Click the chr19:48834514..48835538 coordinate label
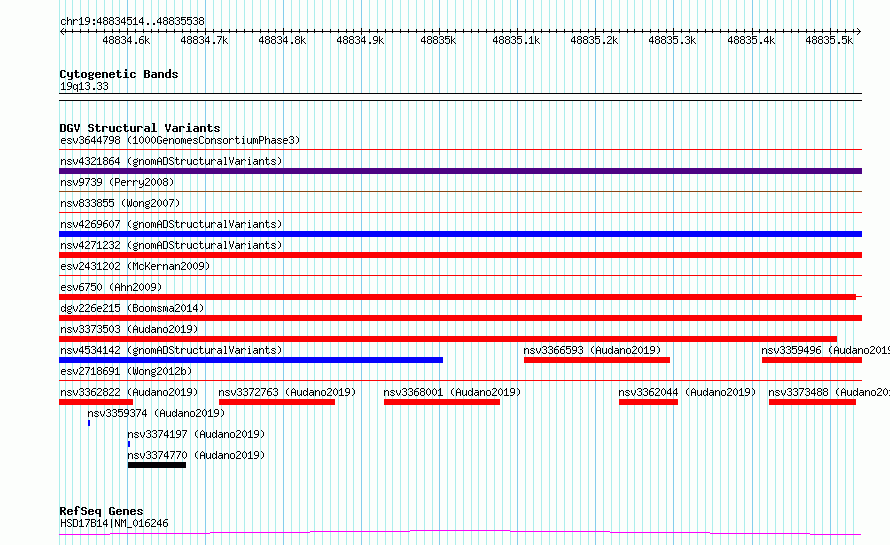Screen dimensions: 890x545 pyautogui.click(x=132, y=22)
